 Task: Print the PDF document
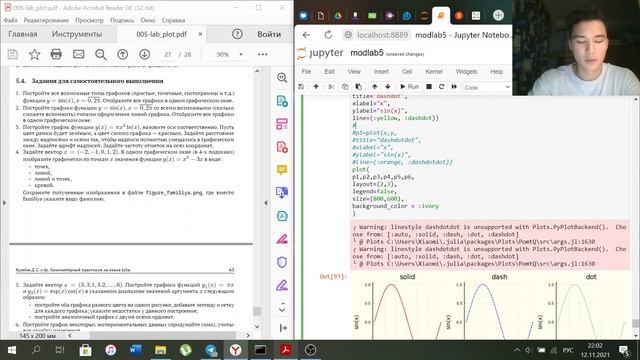pos(56,54)
